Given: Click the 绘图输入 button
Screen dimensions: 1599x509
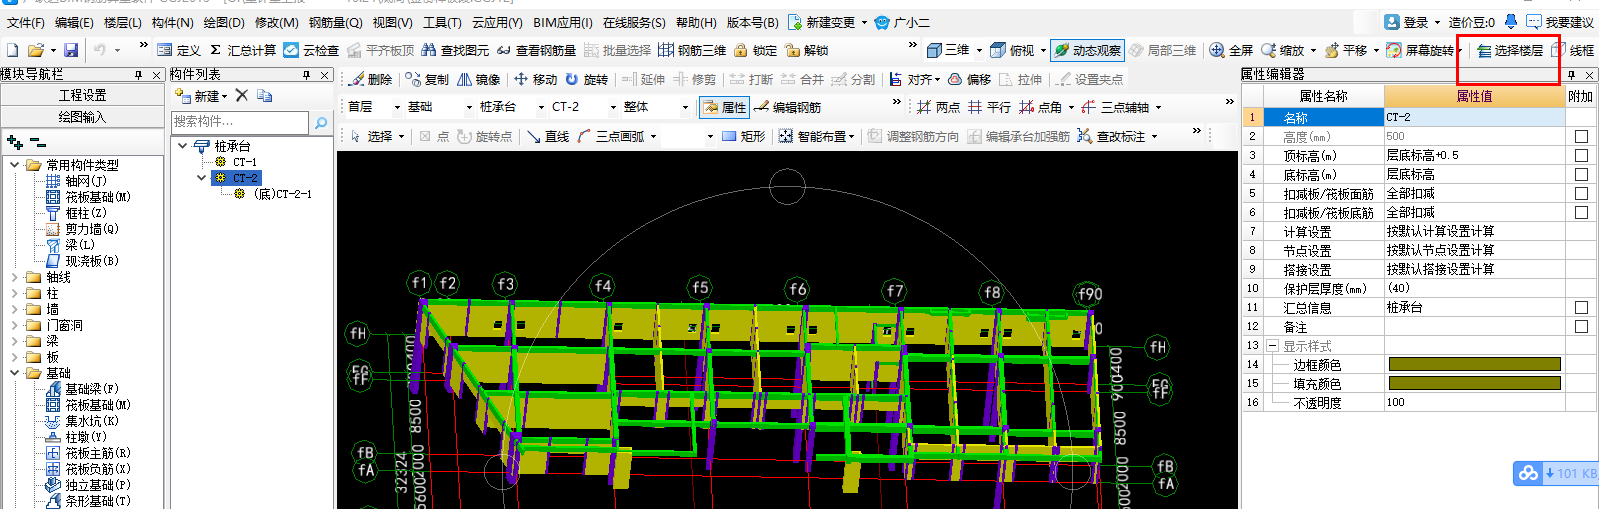Looking at the screenshot, I should [x=82, y=117].
